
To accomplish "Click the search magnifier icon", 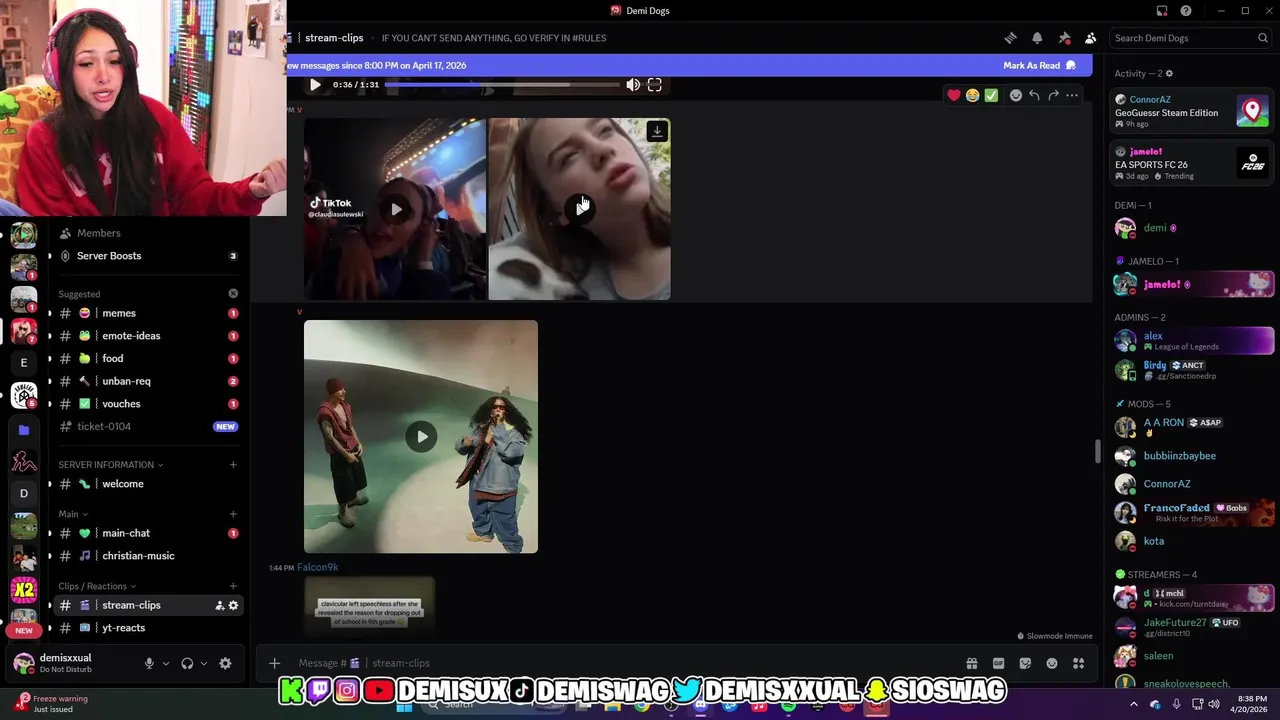I will [x=1263, y=38].
